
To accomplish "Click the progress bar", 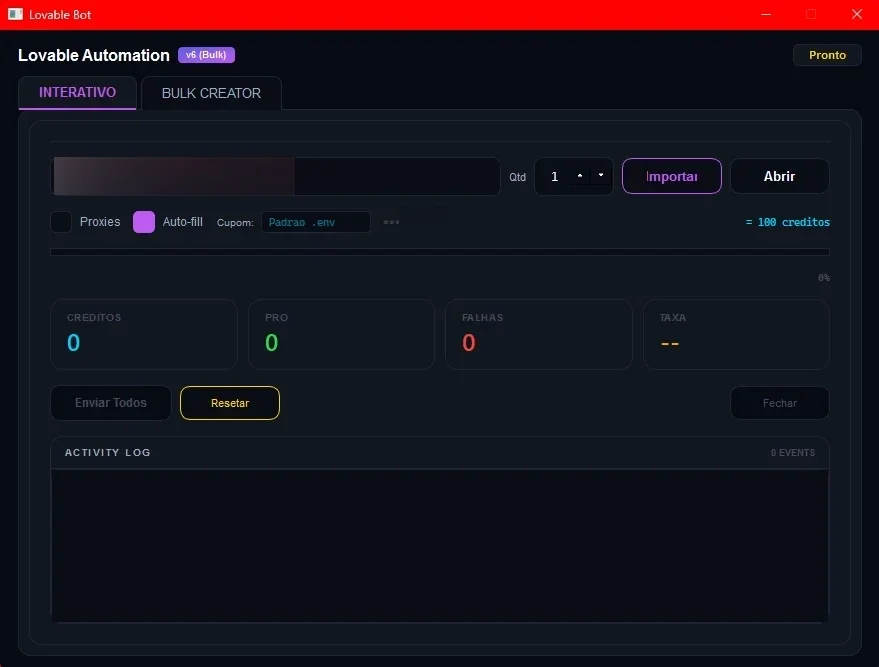I will point(440,252).
